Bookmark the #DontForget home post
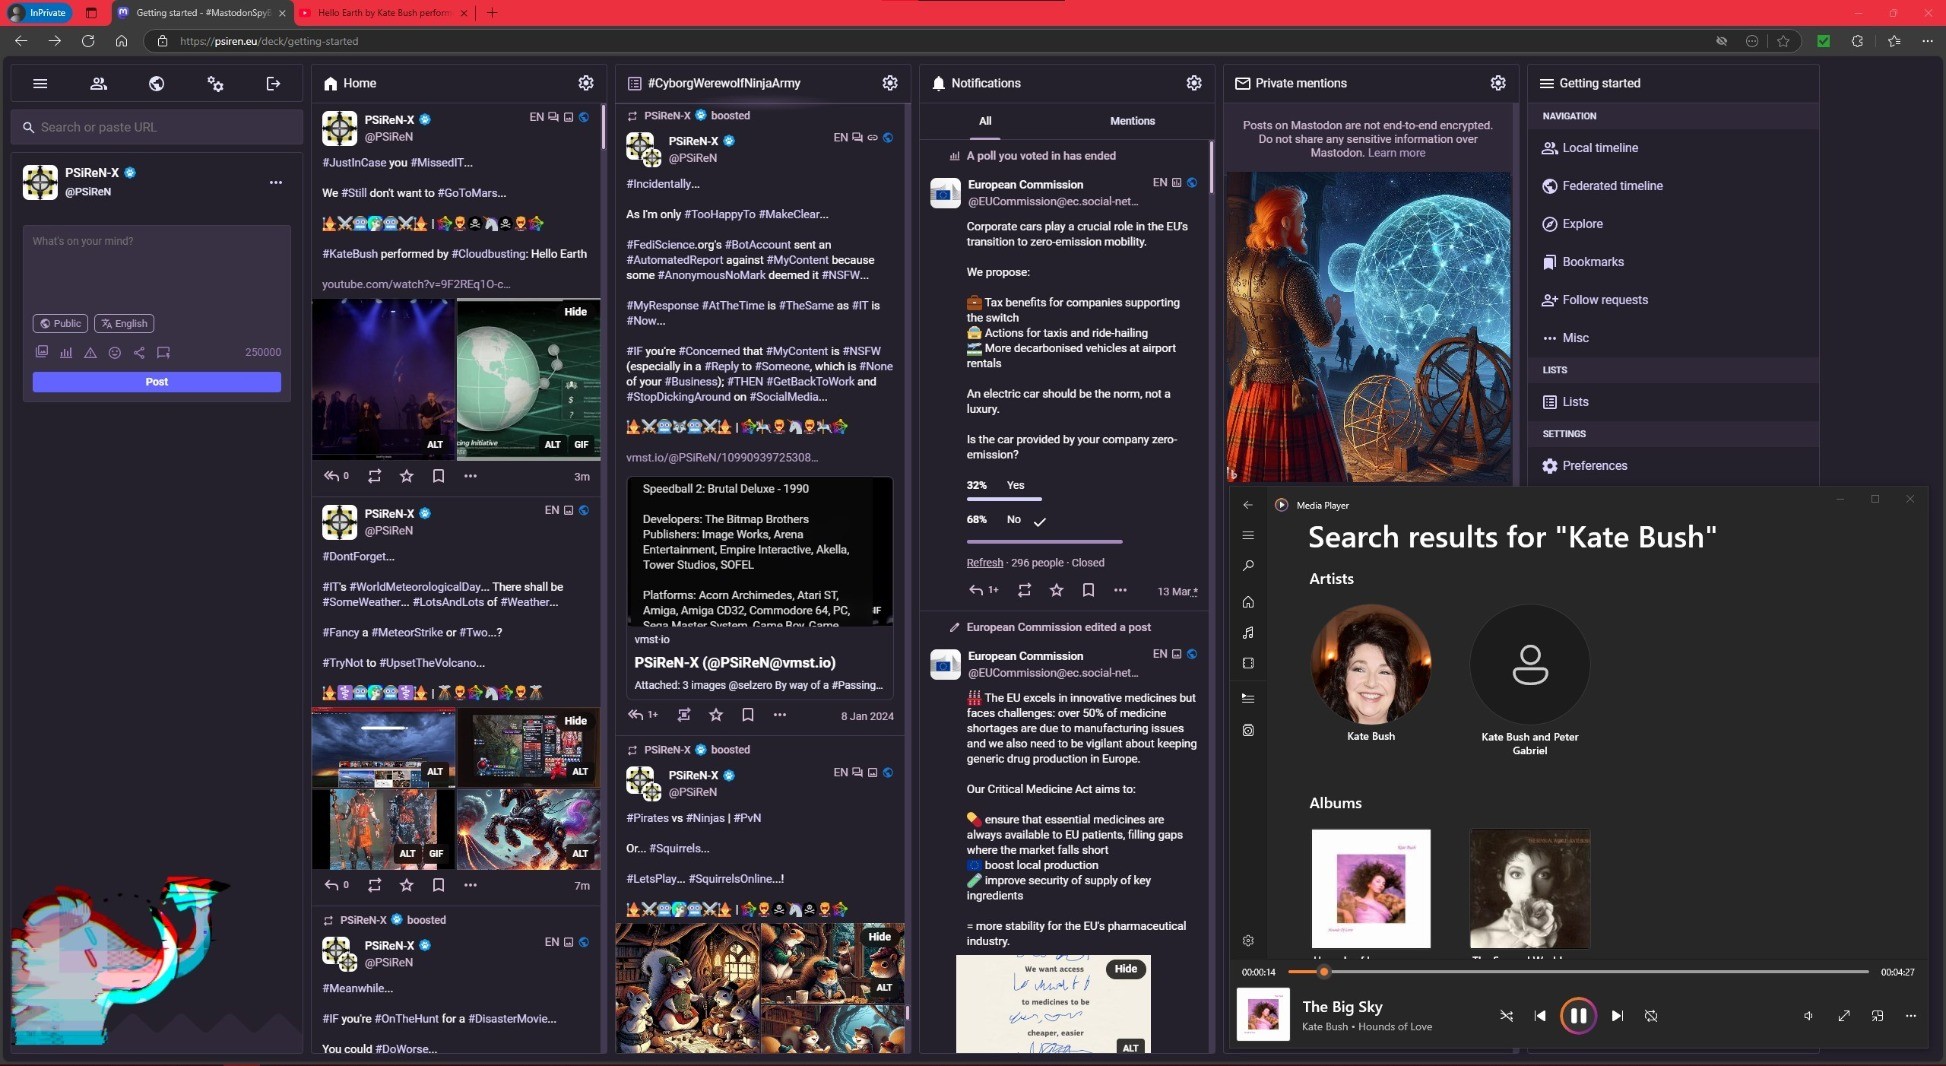1946x1066 pixels. [438, 885]
